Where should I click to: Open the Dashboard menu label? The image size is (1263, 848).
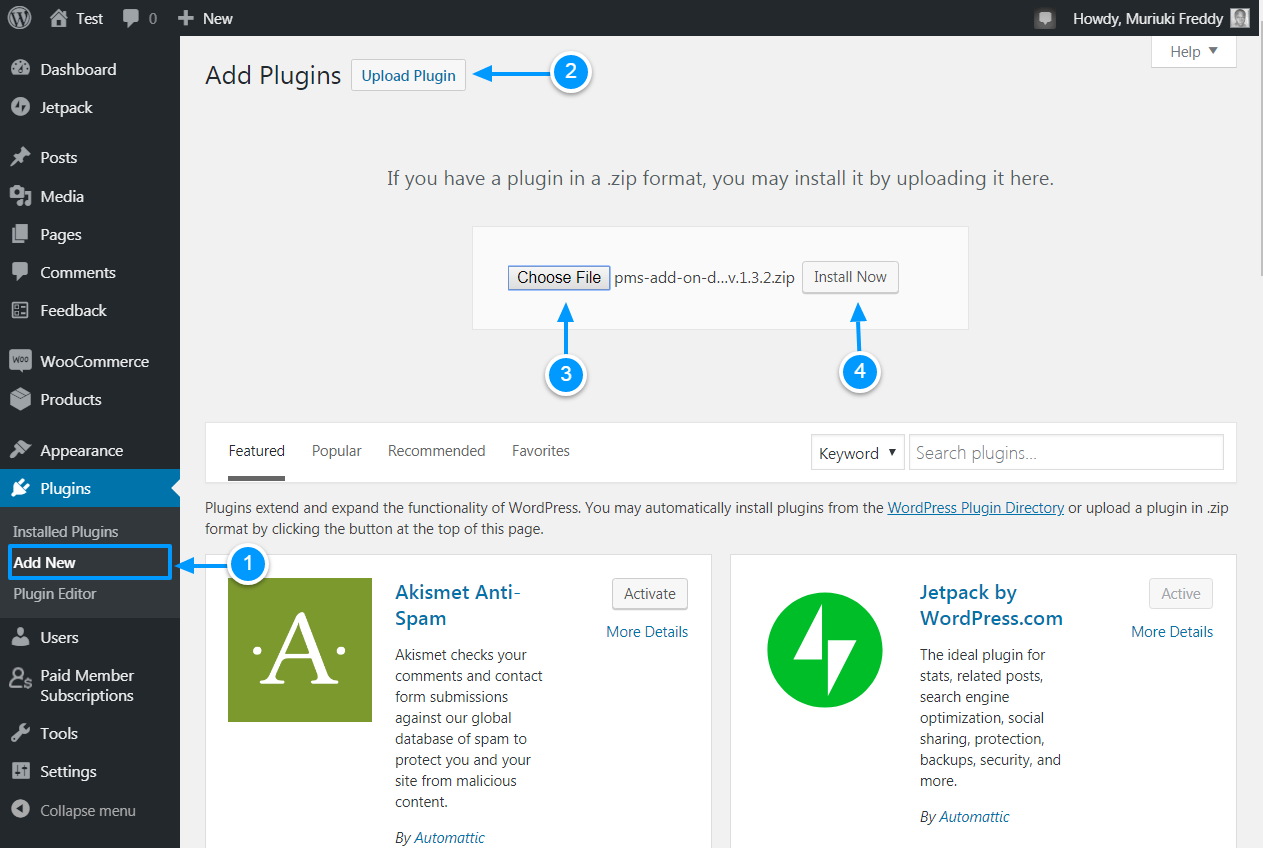[x=78, y=69]
